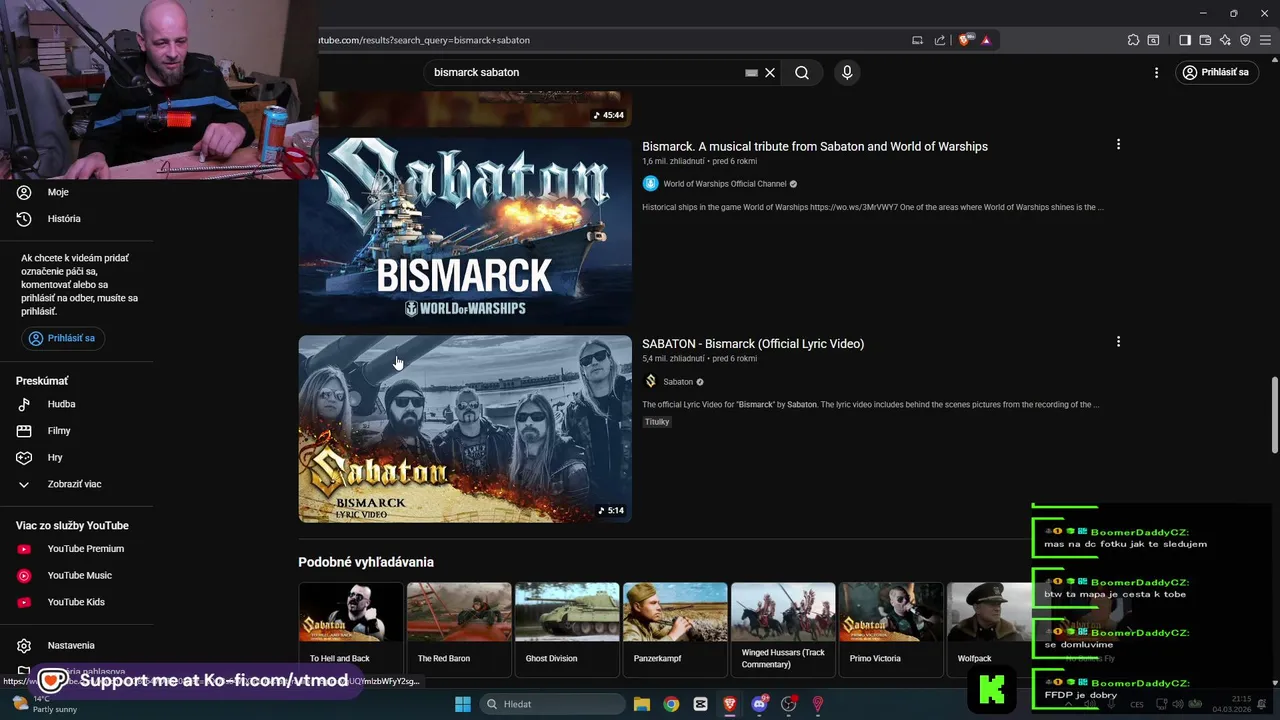Click the address bar URL
Viewport: 1280px width, 720px height.
pyautogui.click(x=424, y=40)
